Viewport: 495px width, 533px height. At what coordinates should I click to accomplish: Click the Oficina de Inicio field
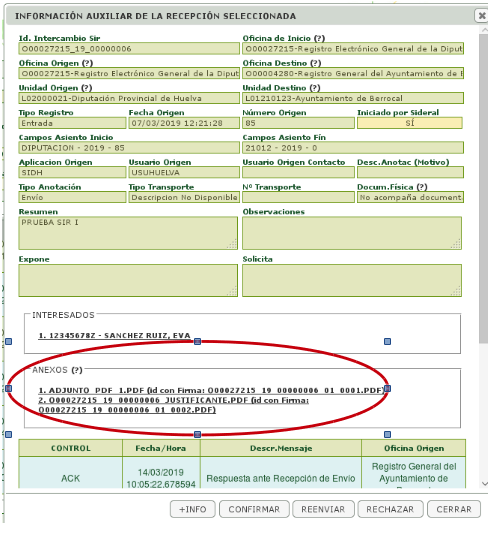coord(353,49)
